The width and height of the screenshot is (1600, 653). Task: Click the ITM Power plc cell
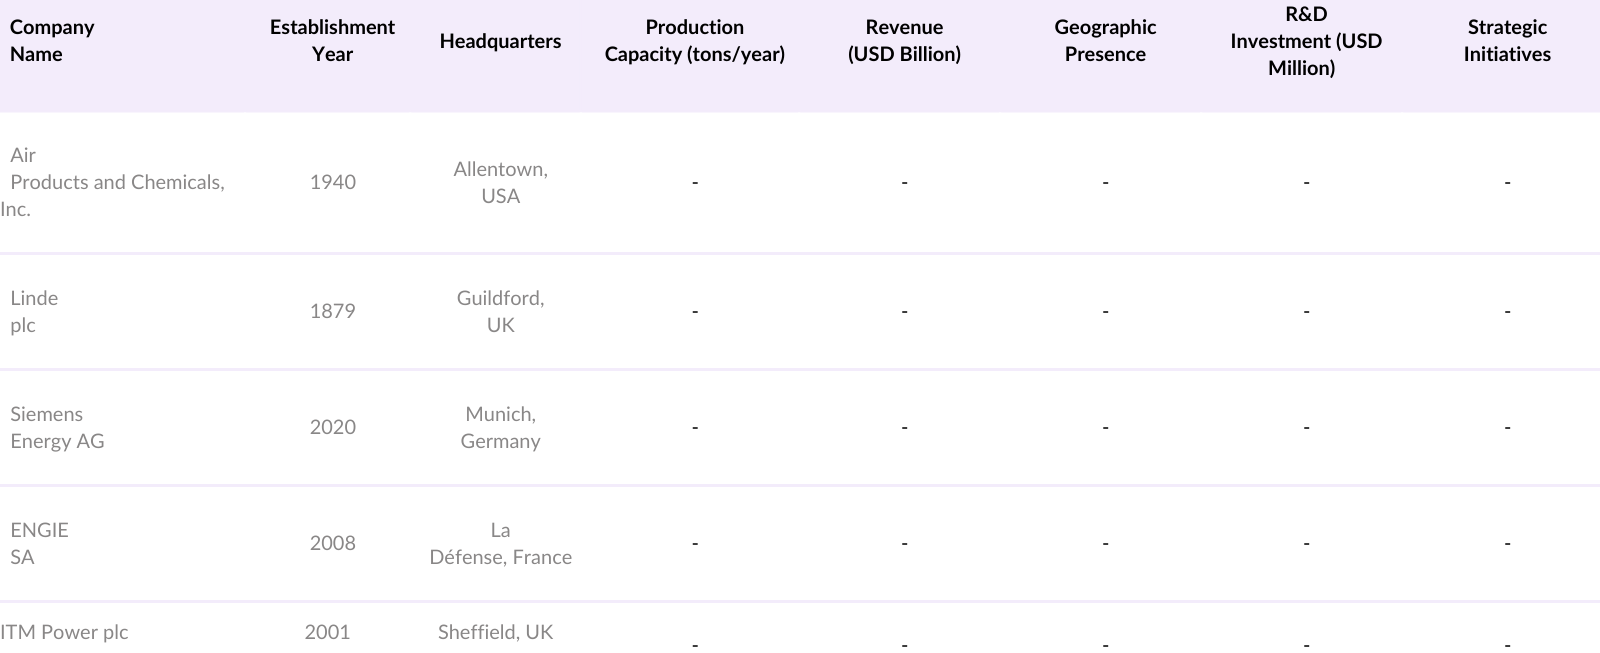(64, 632)
